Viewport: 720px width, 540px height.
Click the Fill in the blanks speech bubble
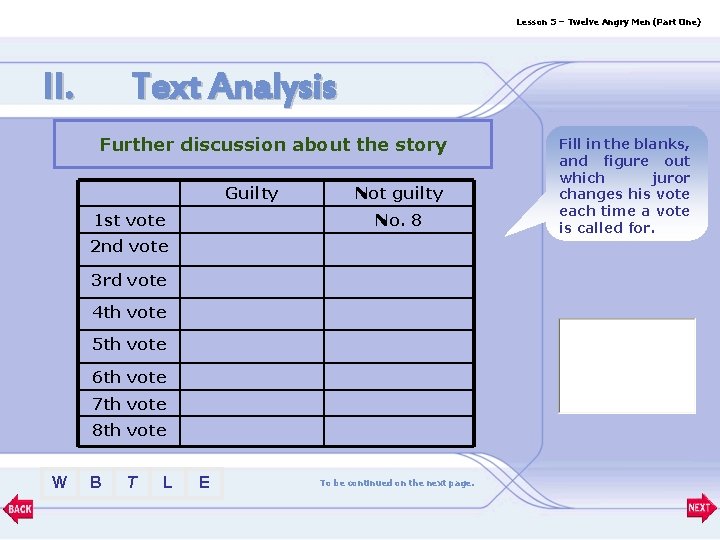[x=624, y=185]
